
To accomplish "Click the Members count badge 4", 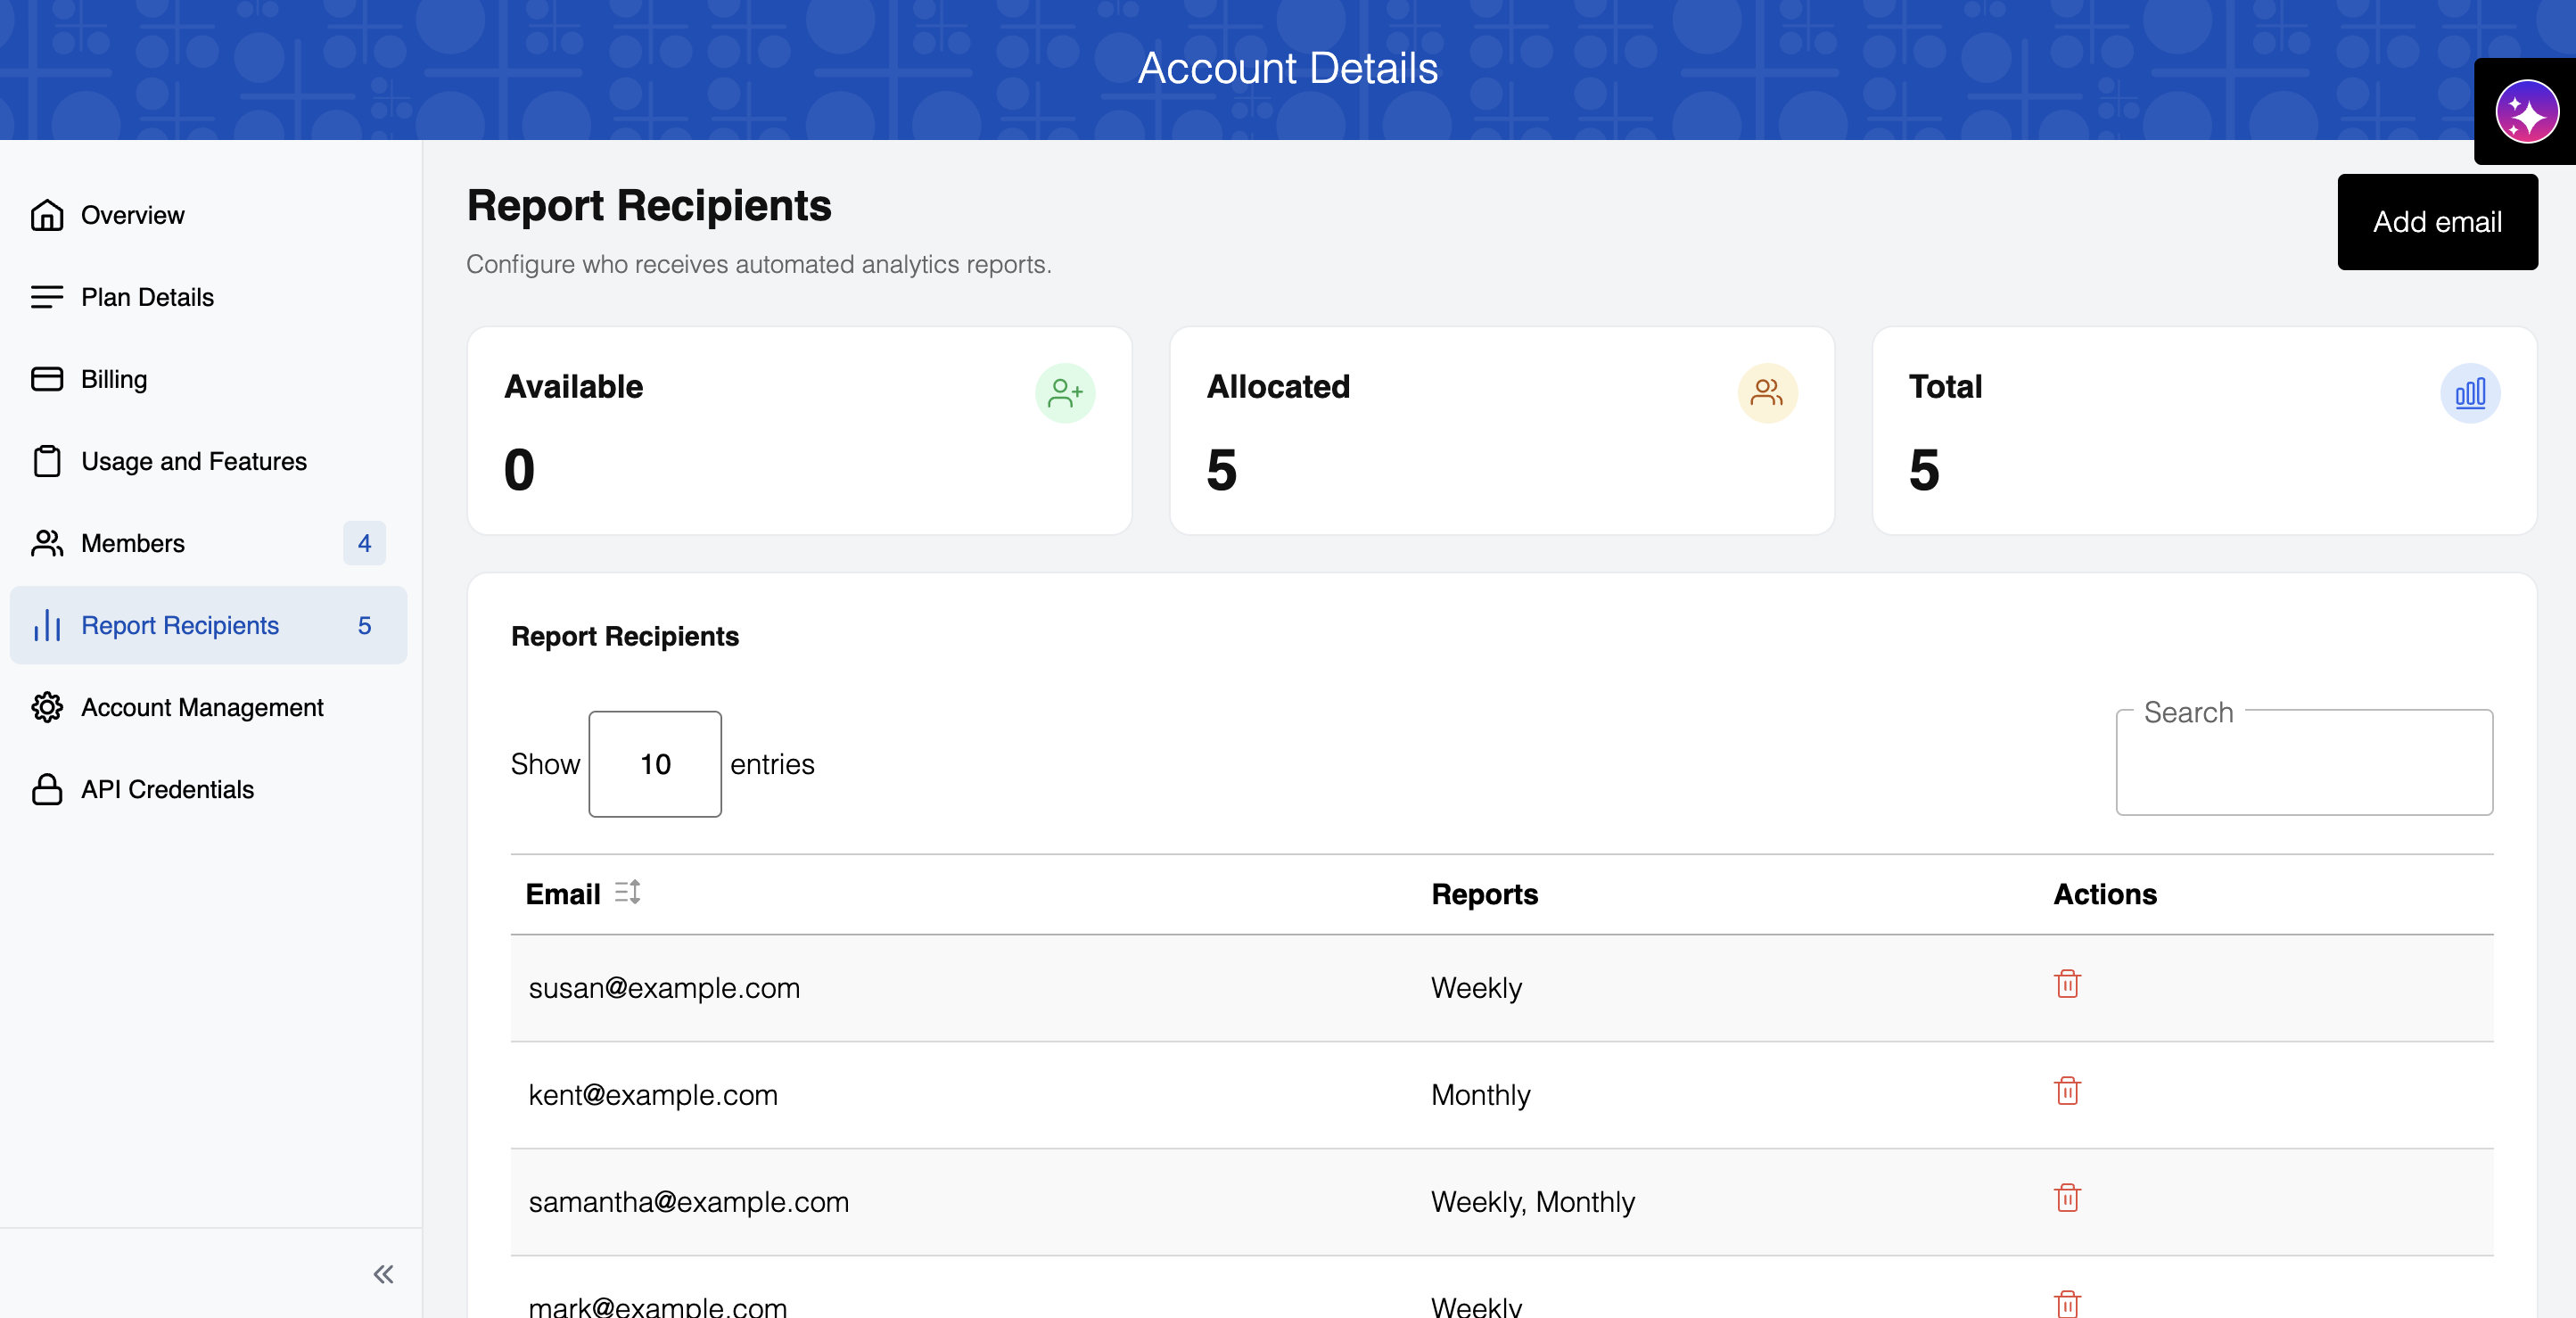I will [x=364, y=543].
